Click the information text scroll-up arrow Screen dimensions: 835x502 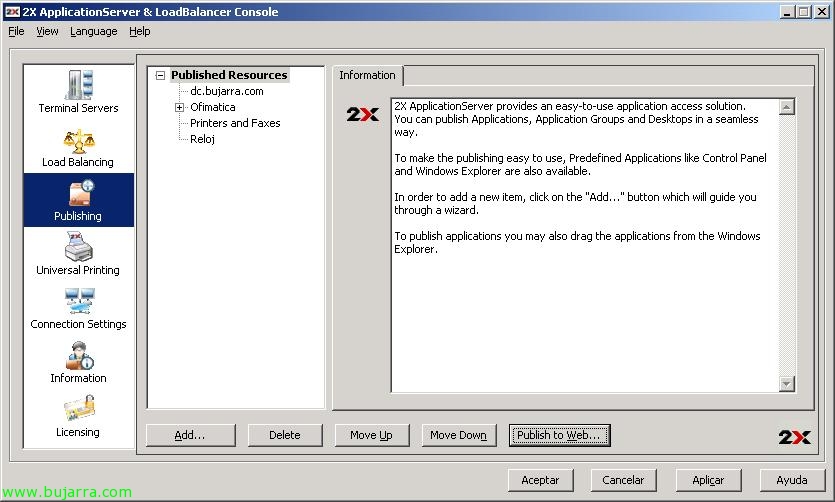[787, 107]
